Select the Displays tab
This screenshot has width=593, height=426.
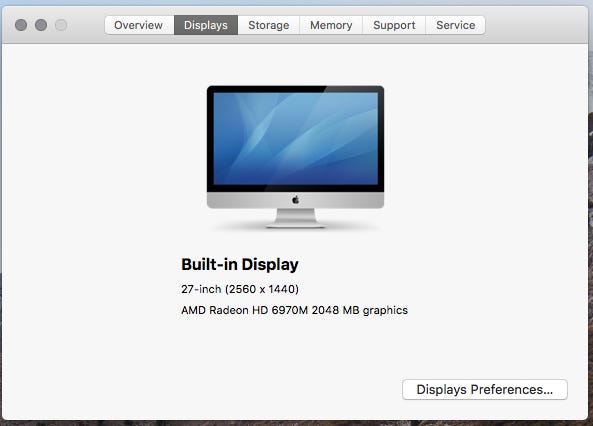pyautogui.click(x=206, y=25)
